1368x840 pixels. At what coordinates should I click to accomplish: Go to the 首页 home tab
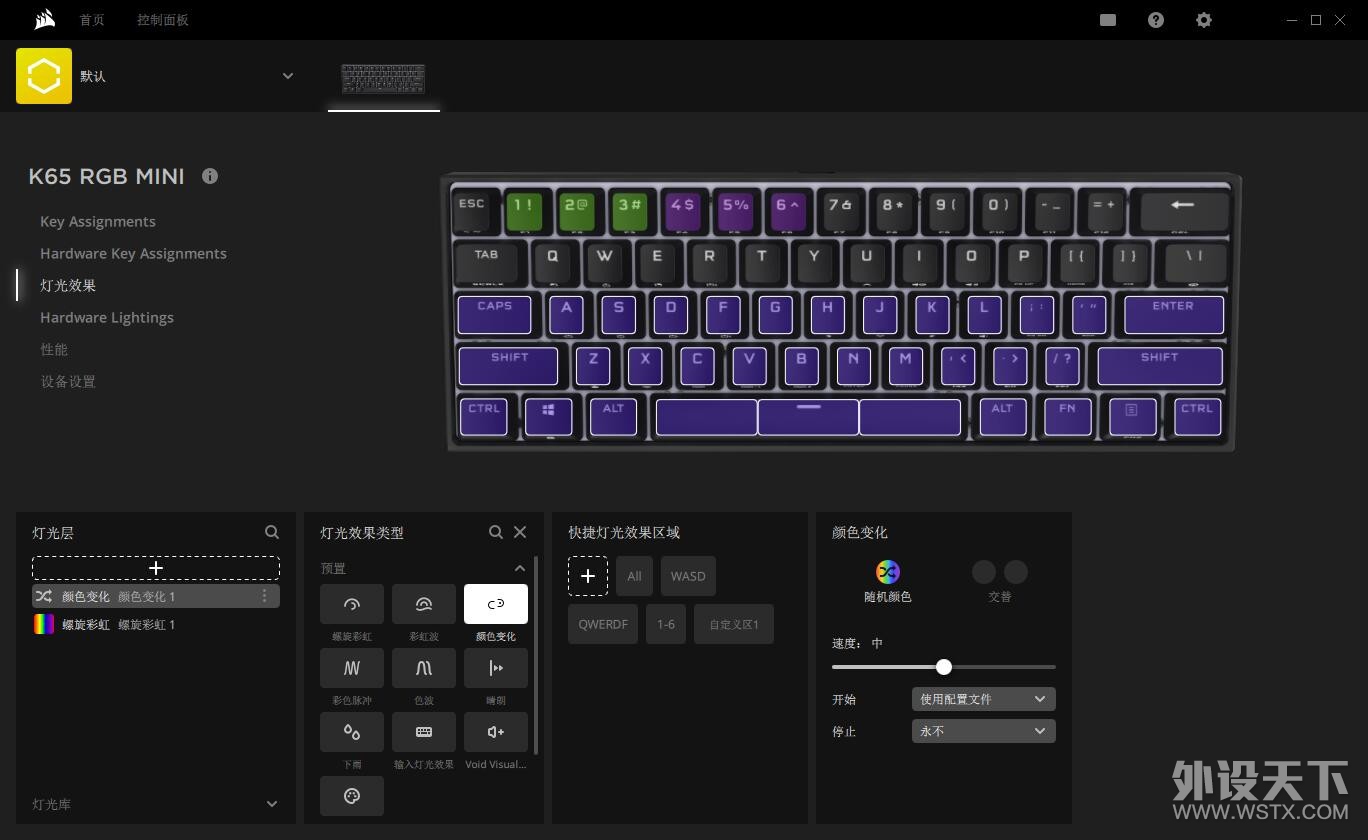pos(92,20)
